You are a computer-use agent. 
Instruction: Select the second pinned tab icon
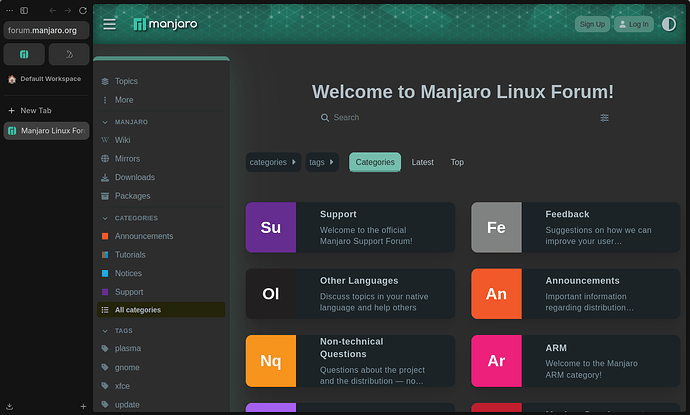(x=69, y=54)
